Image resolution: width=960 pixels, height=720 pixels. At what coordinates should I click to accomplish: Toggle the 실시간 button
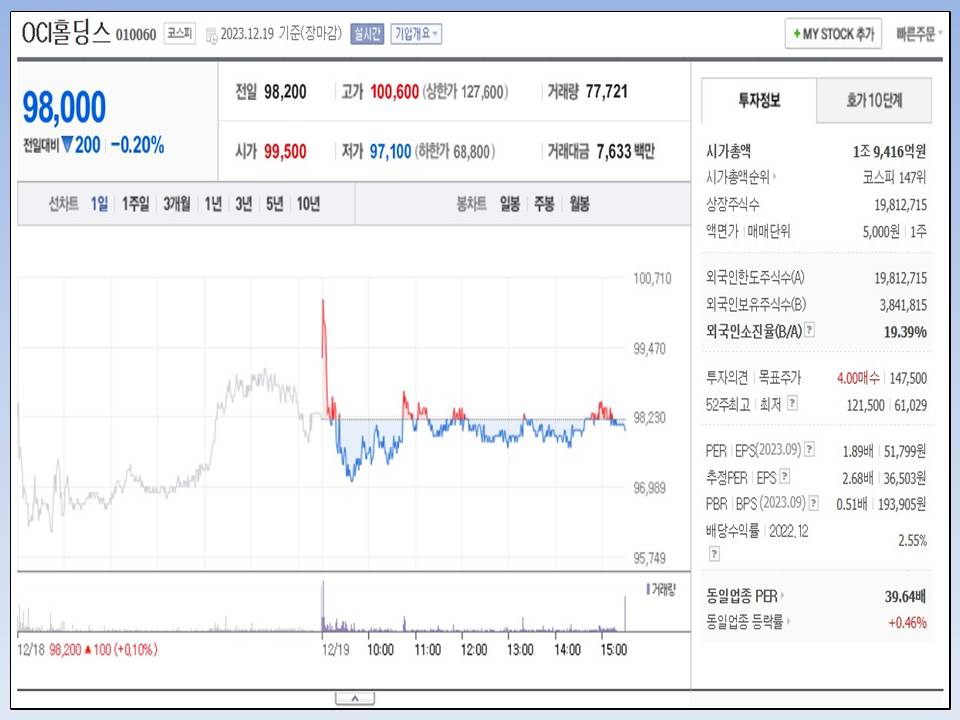[367, 34]
